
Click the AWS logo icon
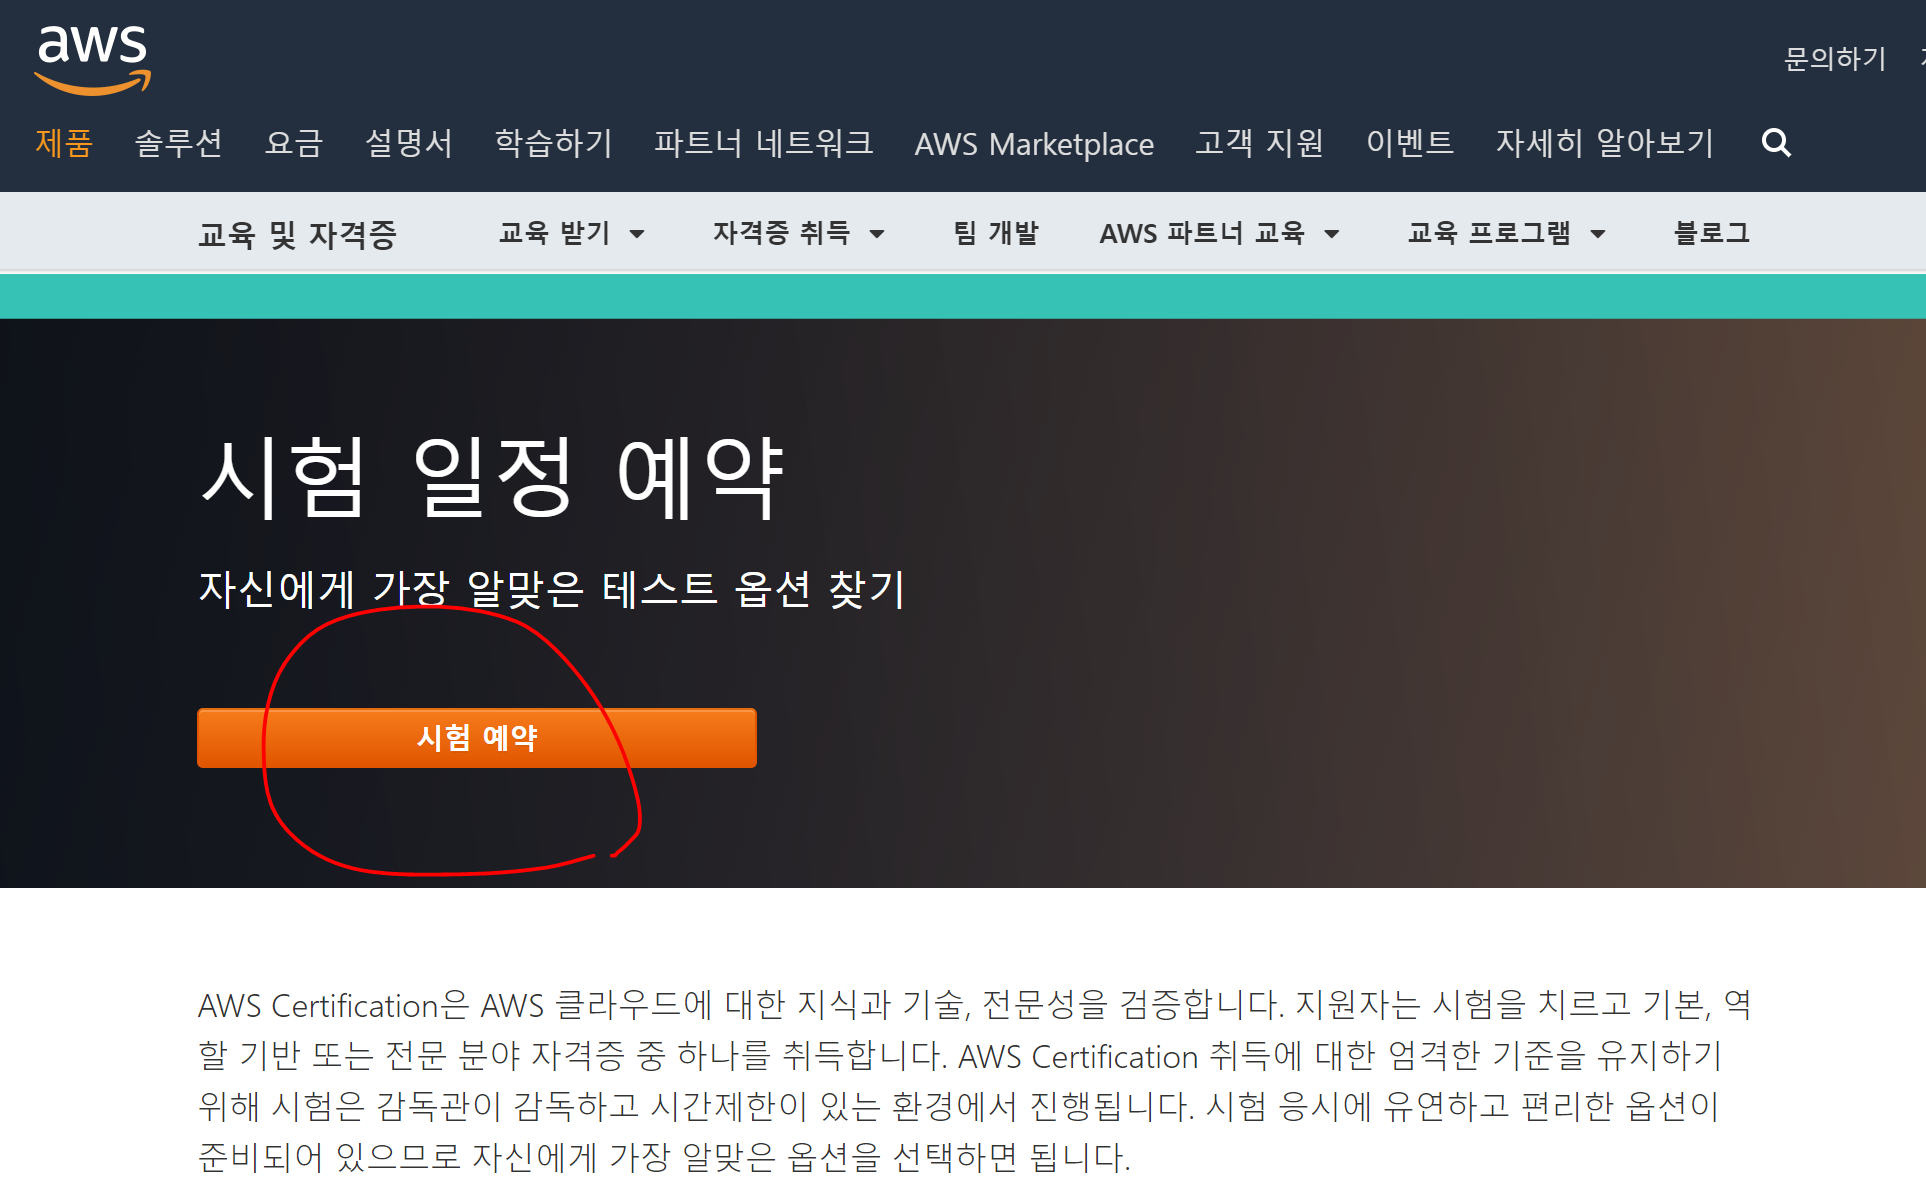92,58
